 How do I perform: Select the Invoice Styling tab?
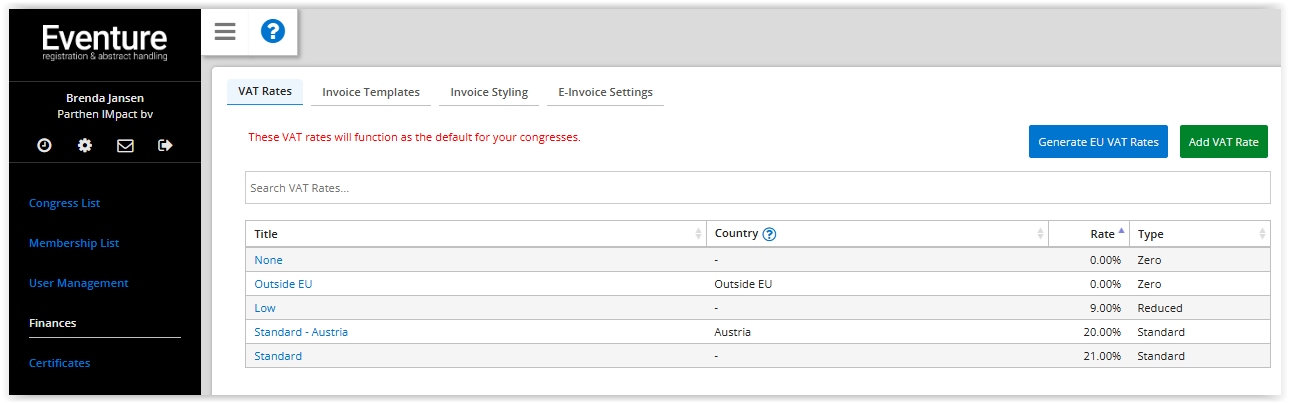click(x=489, y=92)
